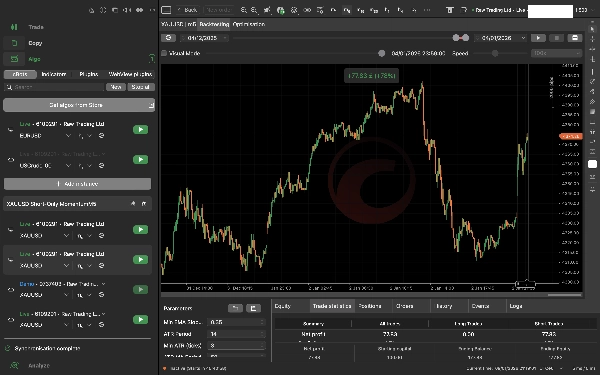
Task: Select the cursor pointer drawing tool
Action: [x=592, y=29]
